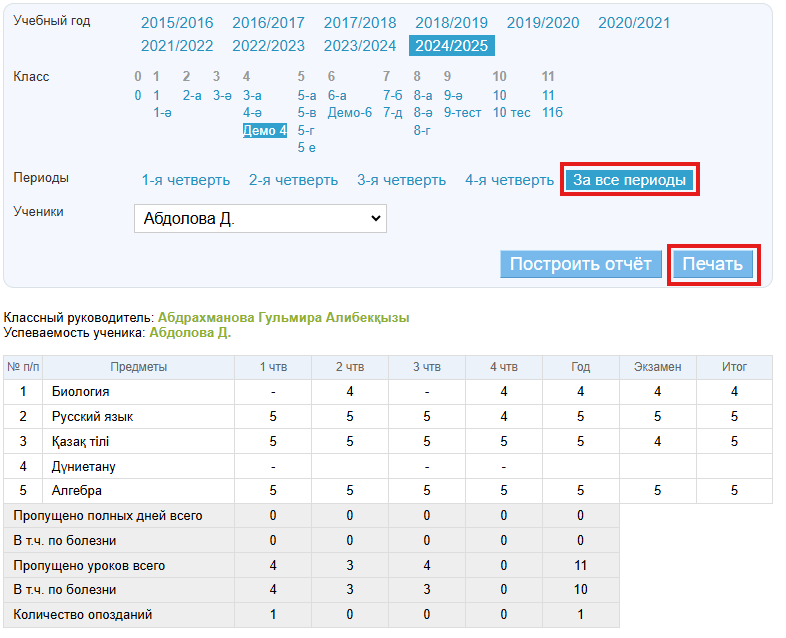Select the highlighted 2024/2025 school year
This screenshot has height=638, width=786.
pos(452,45)
